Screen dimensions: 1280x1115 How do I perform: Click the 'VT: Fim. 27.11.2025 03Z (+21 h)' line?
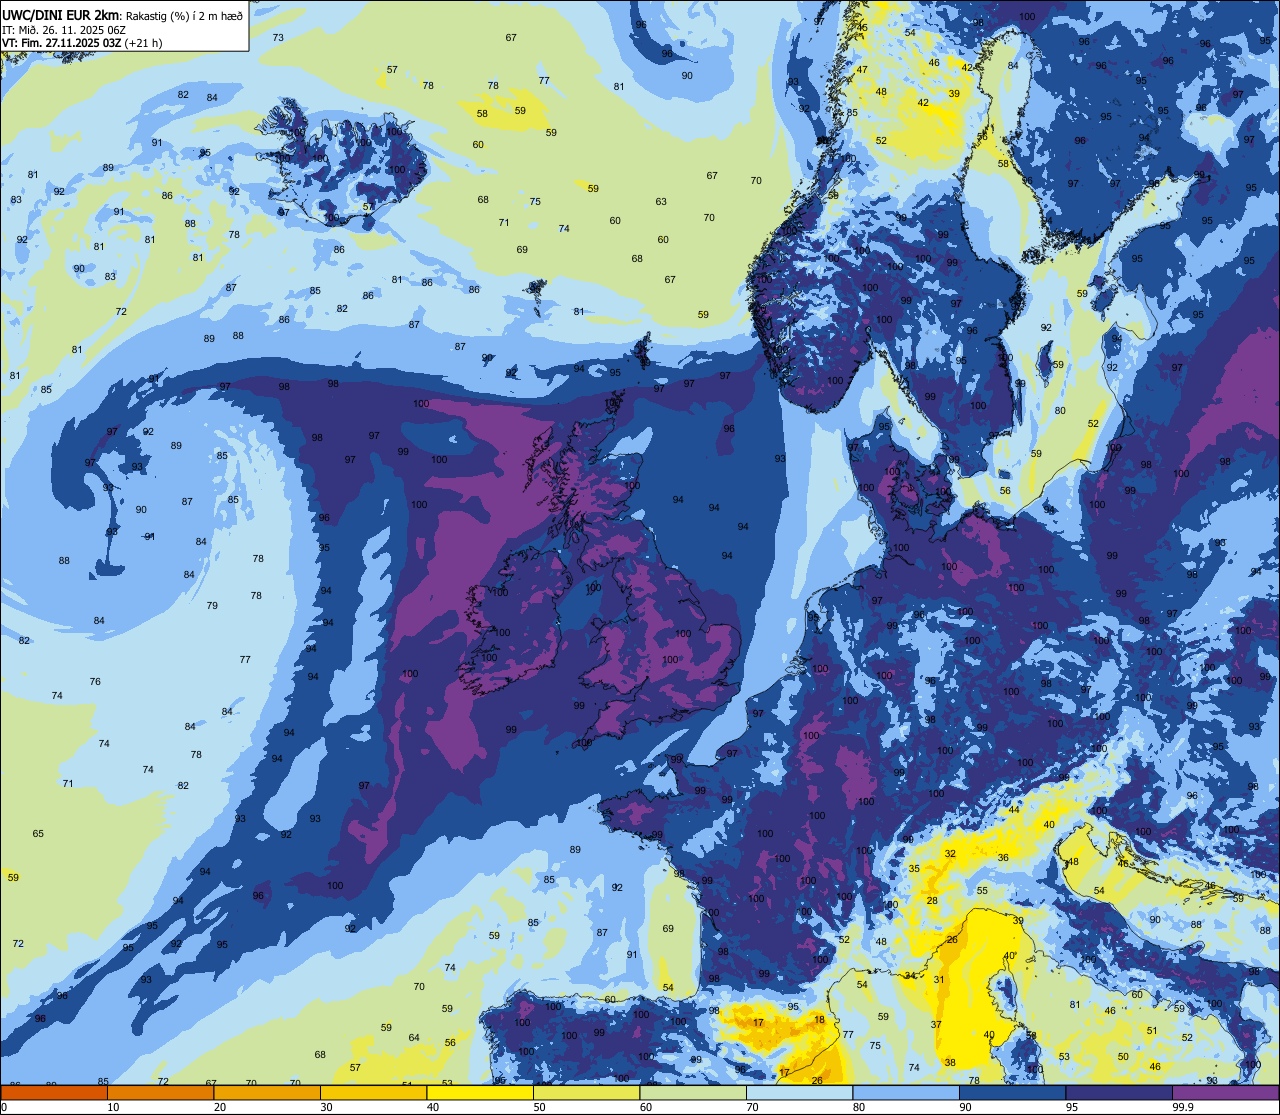coord(82,43)
